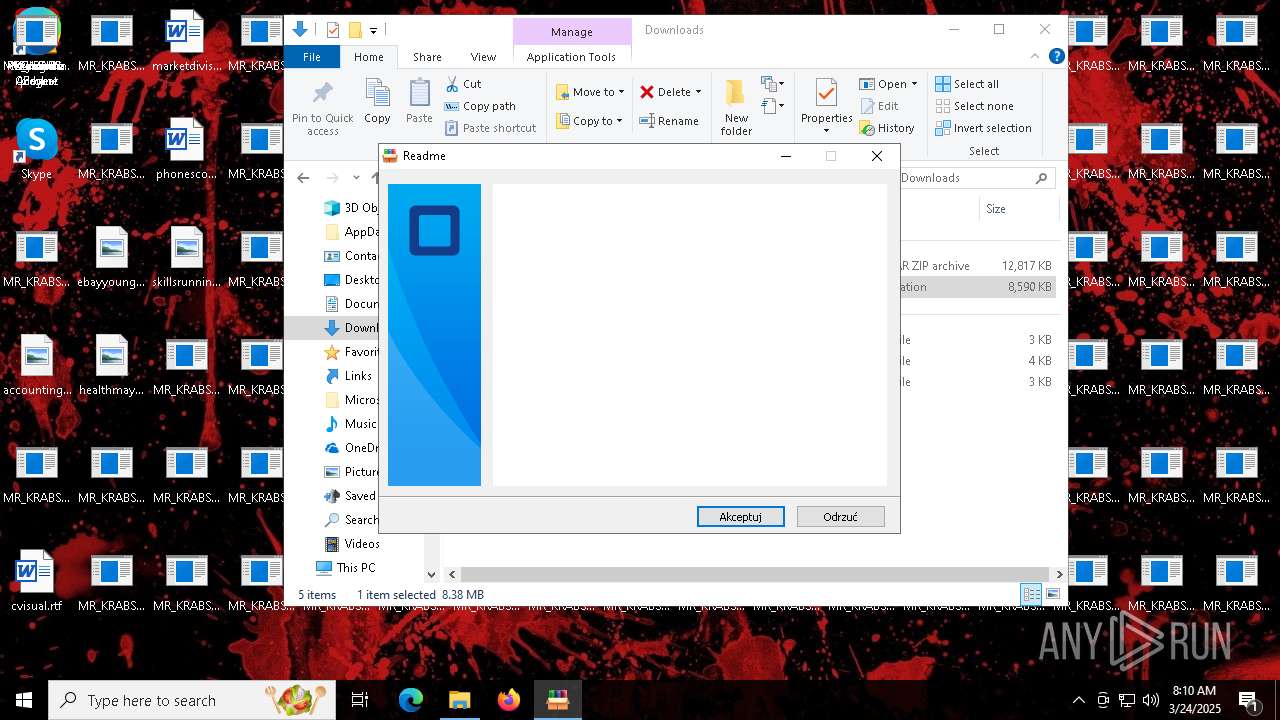The image size is (1280, 720).
Task: Select the file sized 12,817 KB
Action: tap(978, 266)
